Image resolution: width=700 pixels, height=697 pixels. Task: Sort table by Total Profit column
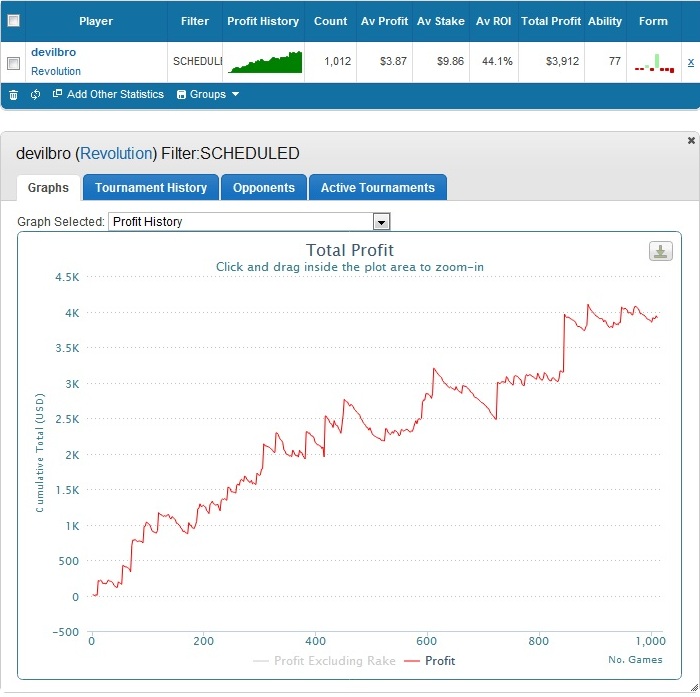point(549,21)
